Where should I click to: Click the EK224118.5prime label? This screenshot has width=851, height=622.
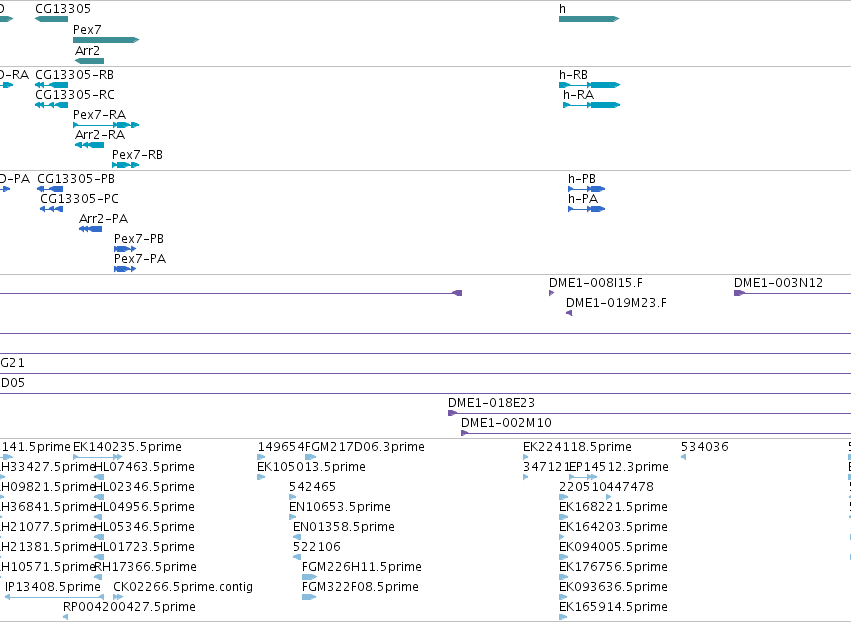coord(577,447)
